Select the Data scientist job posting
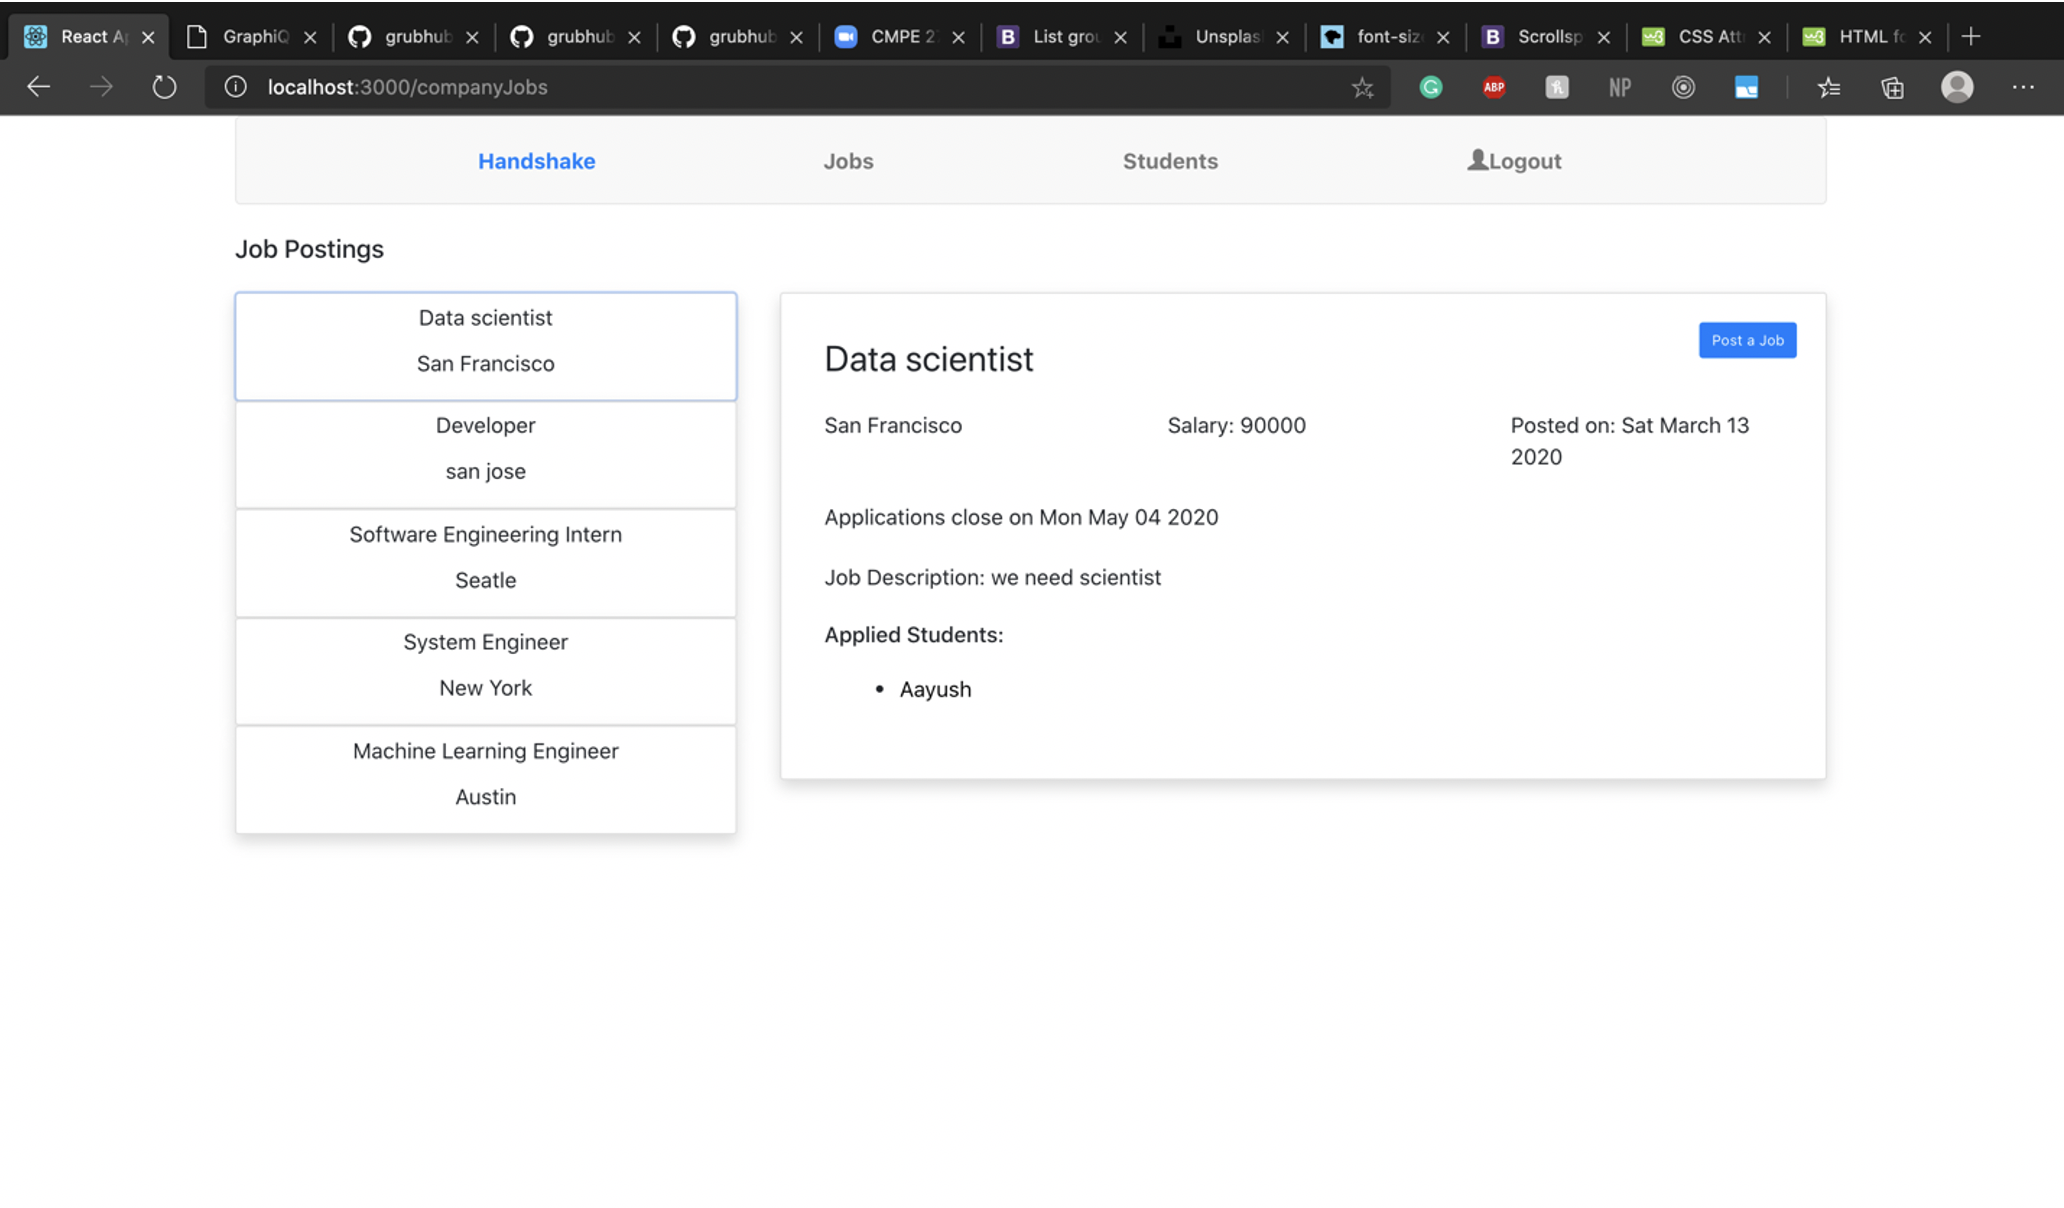Screen dimensions: 2064x1208 (x=486, y=346)
